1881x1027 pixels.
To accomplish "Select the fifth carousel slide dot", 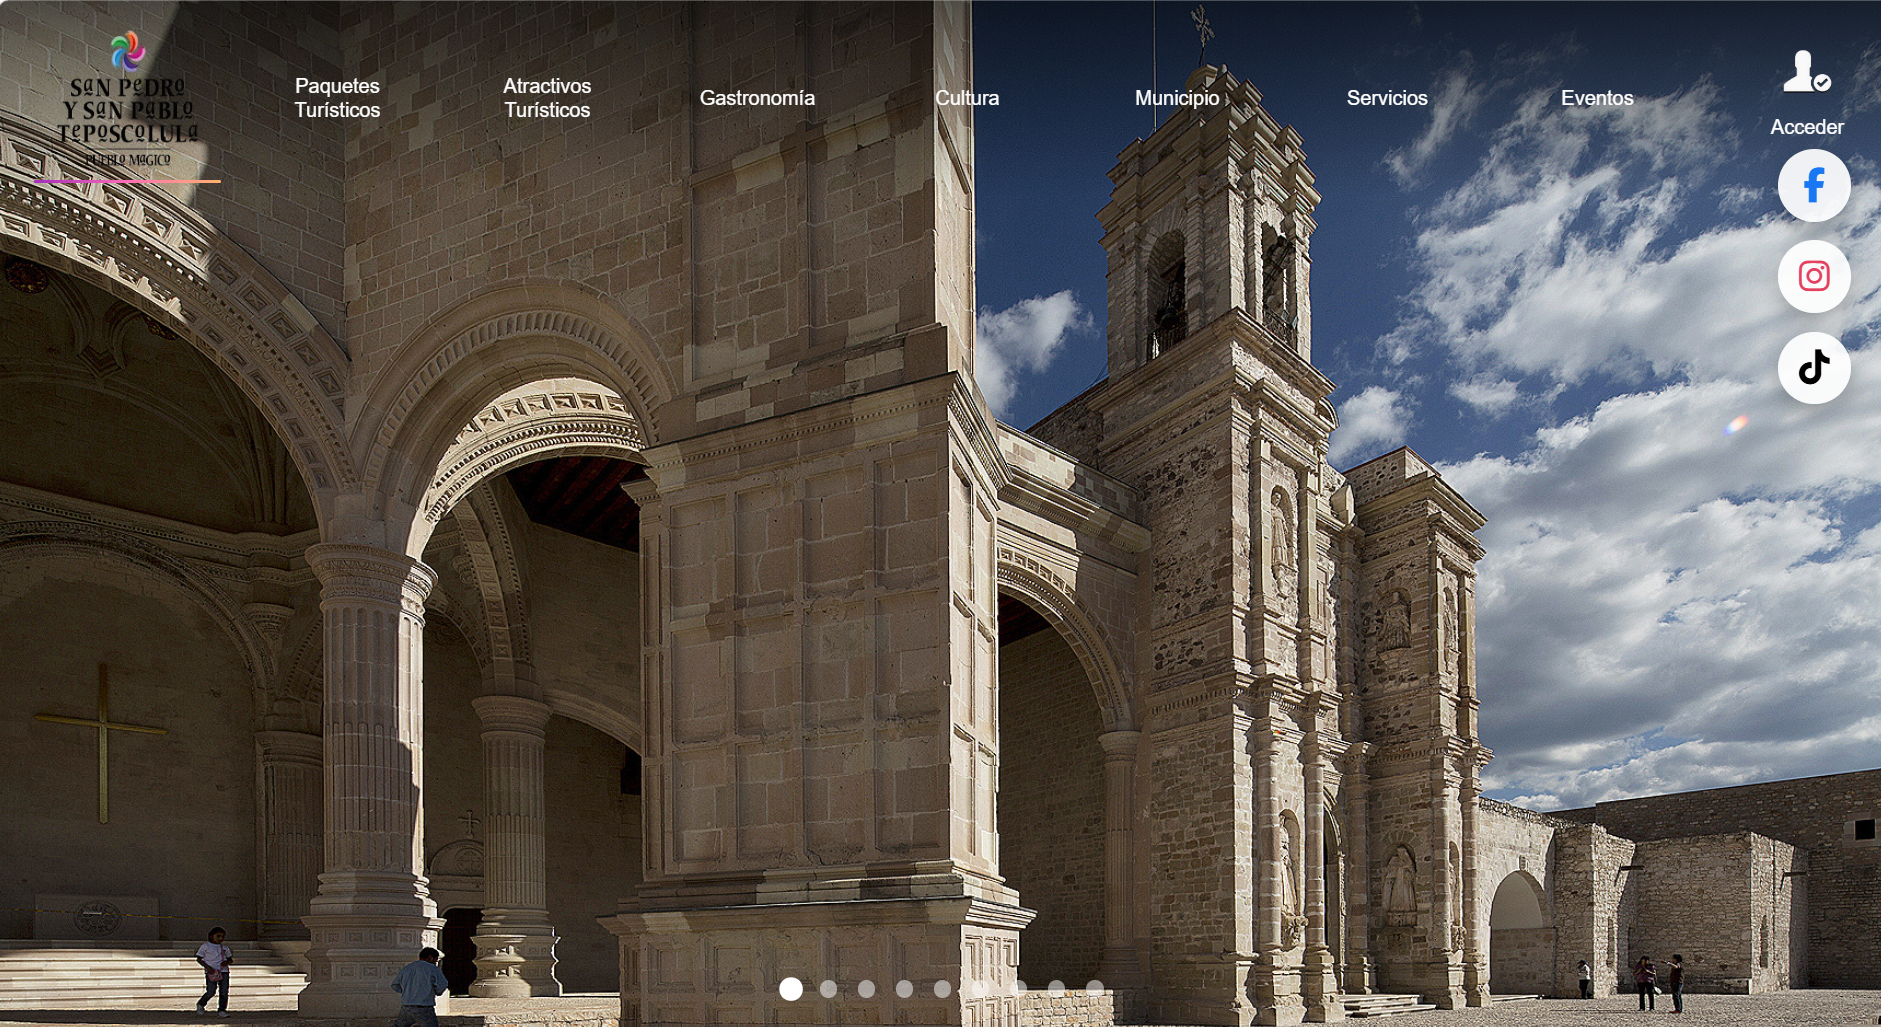I will coord(943,989).
